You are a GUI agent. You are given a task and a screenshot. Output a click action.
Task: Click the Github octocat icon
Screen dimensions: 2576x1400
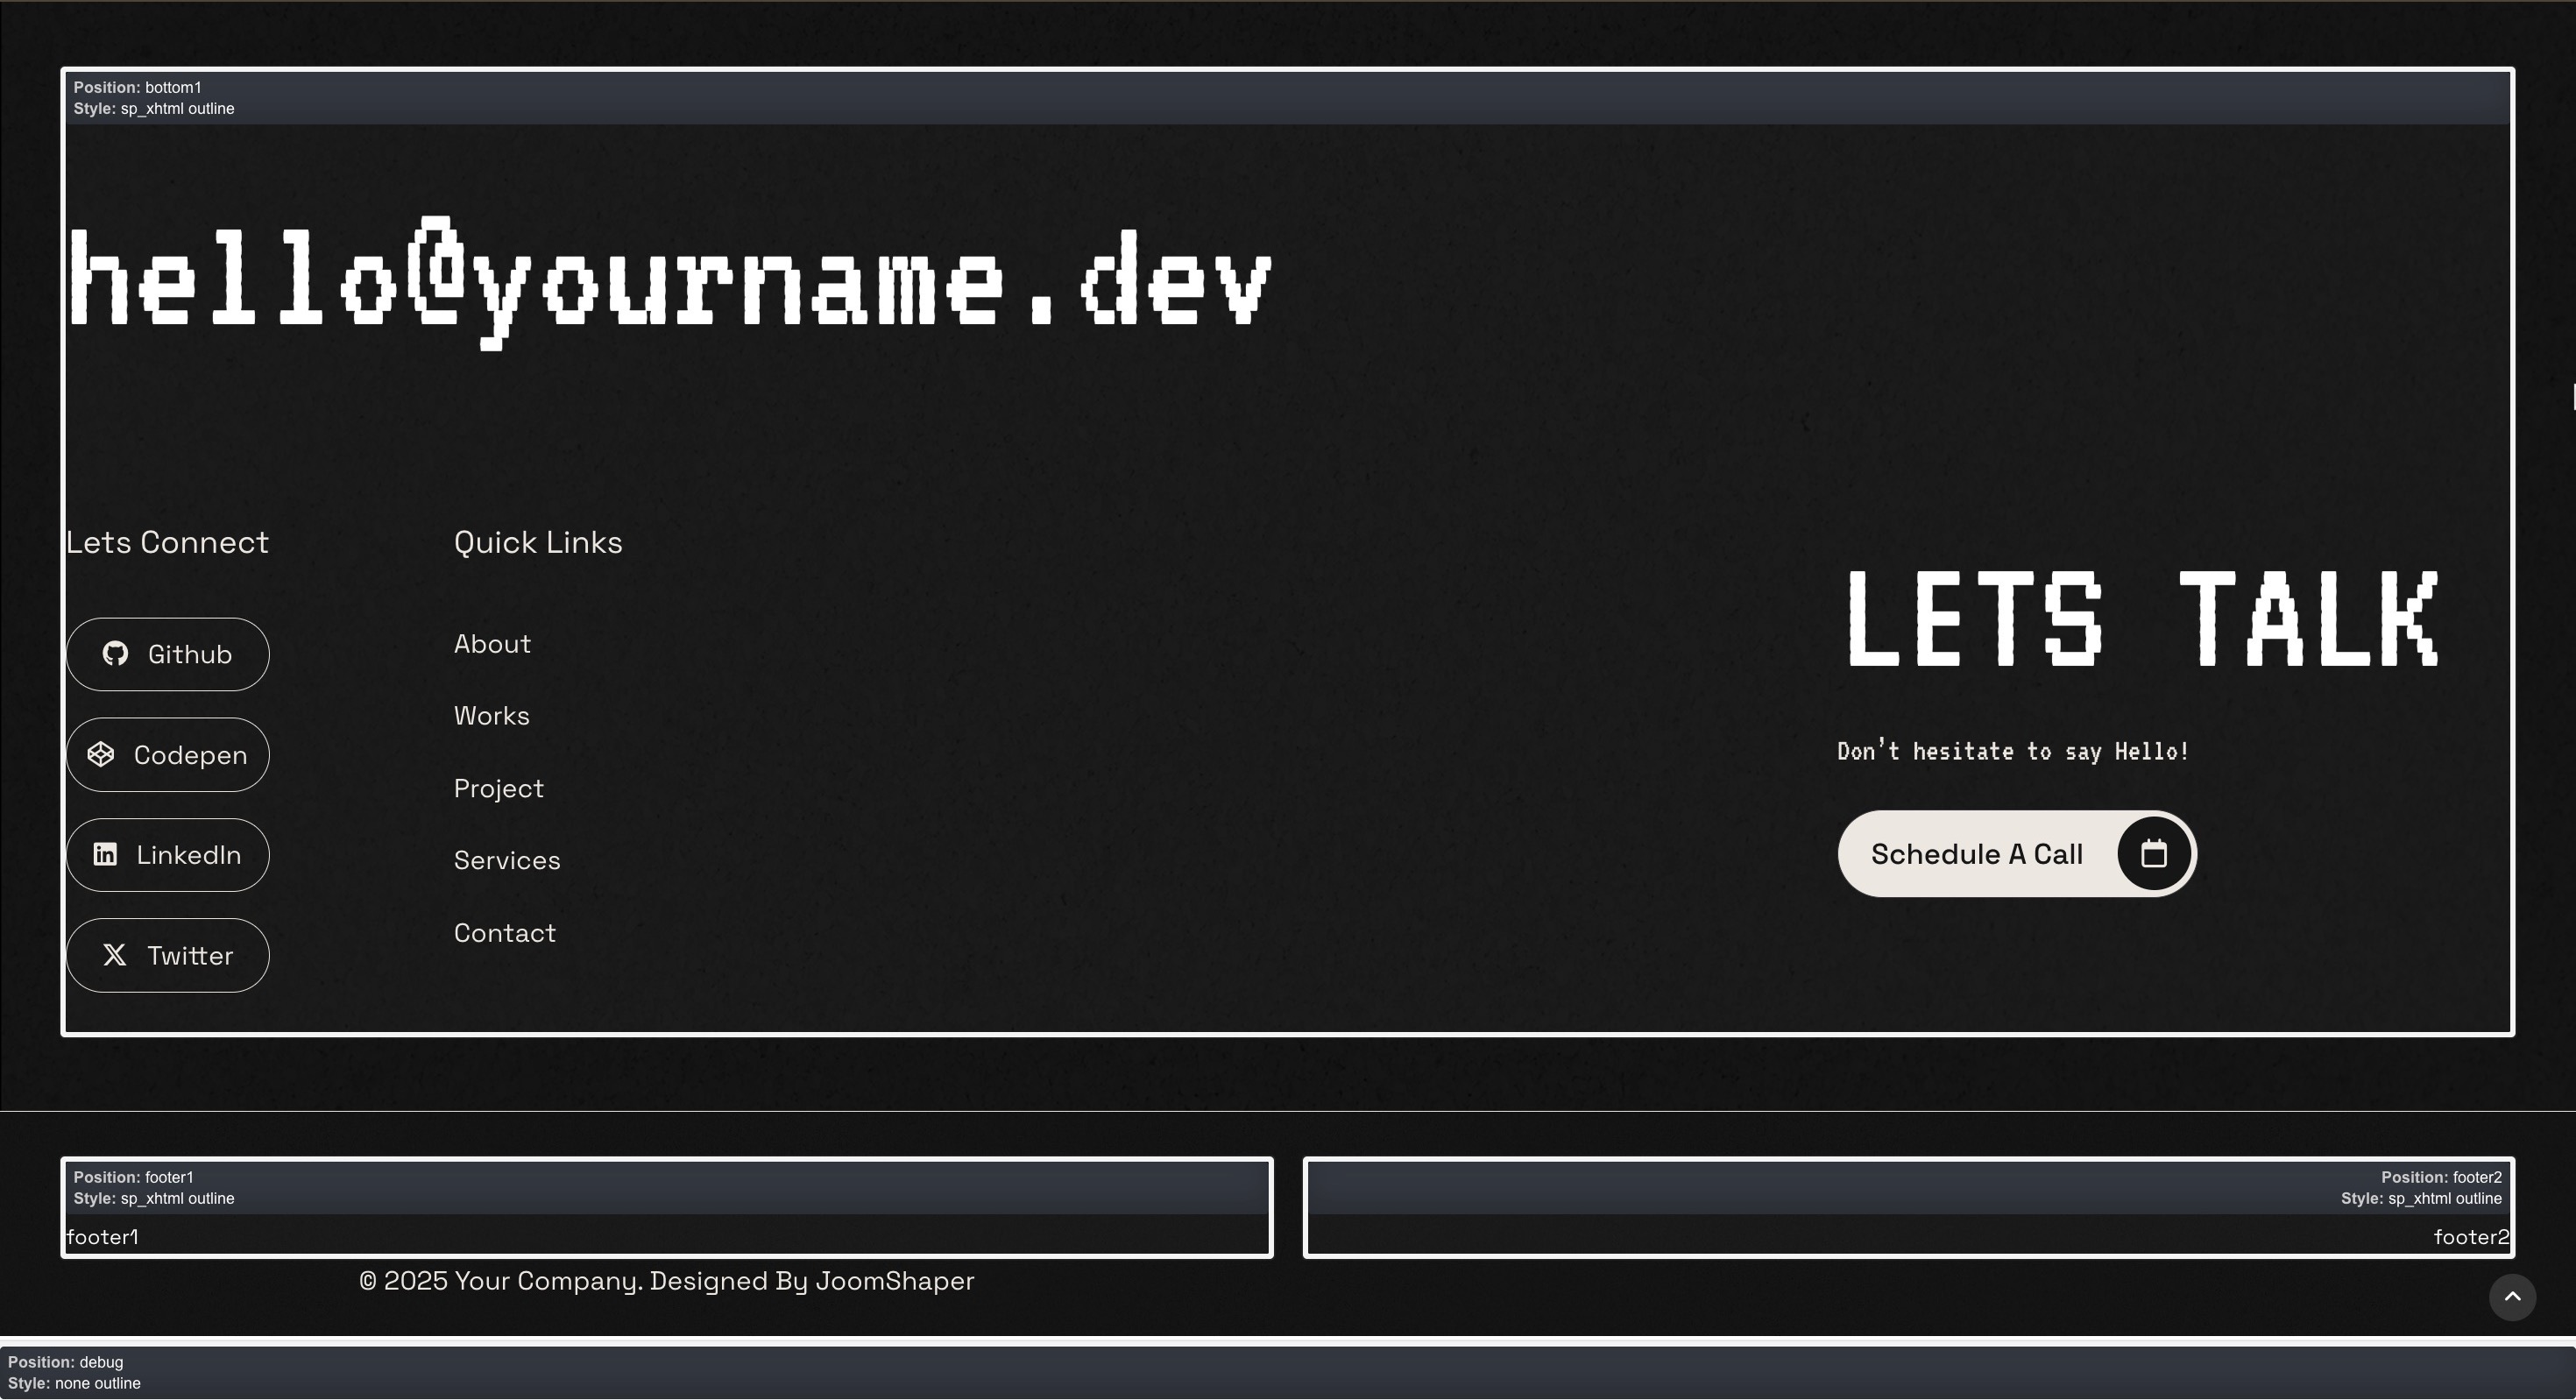(115, 654)
